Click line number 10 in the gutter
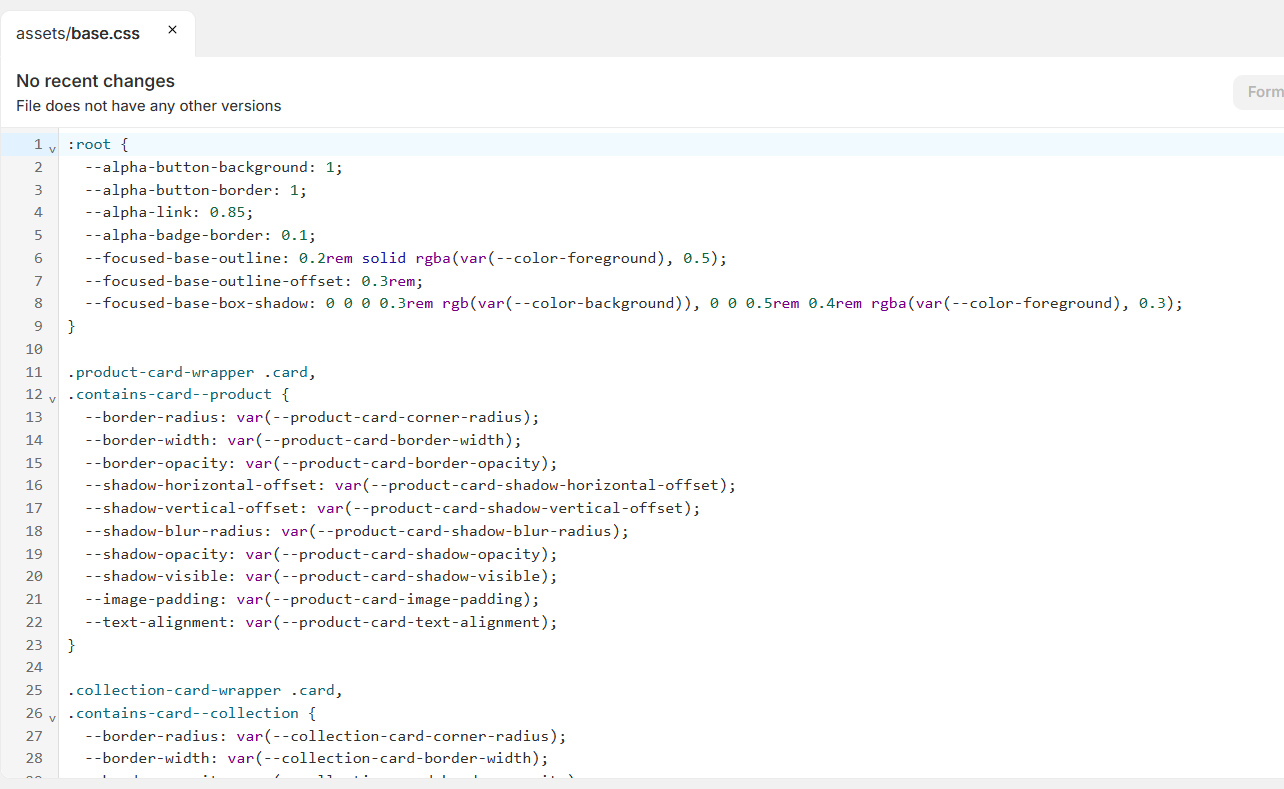 (34, 349)
